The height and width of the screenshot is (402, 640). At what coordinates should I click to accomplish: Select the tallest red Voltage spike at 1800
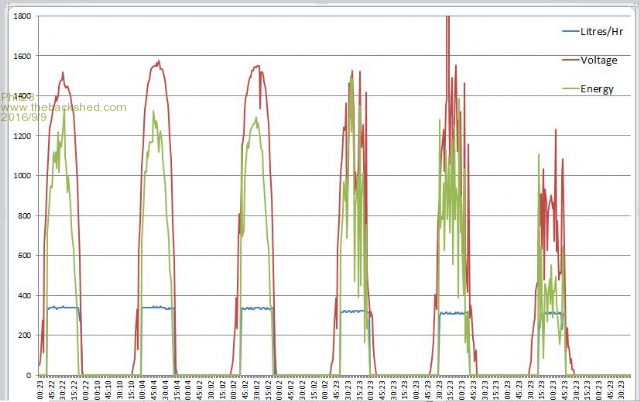[448, 18]
